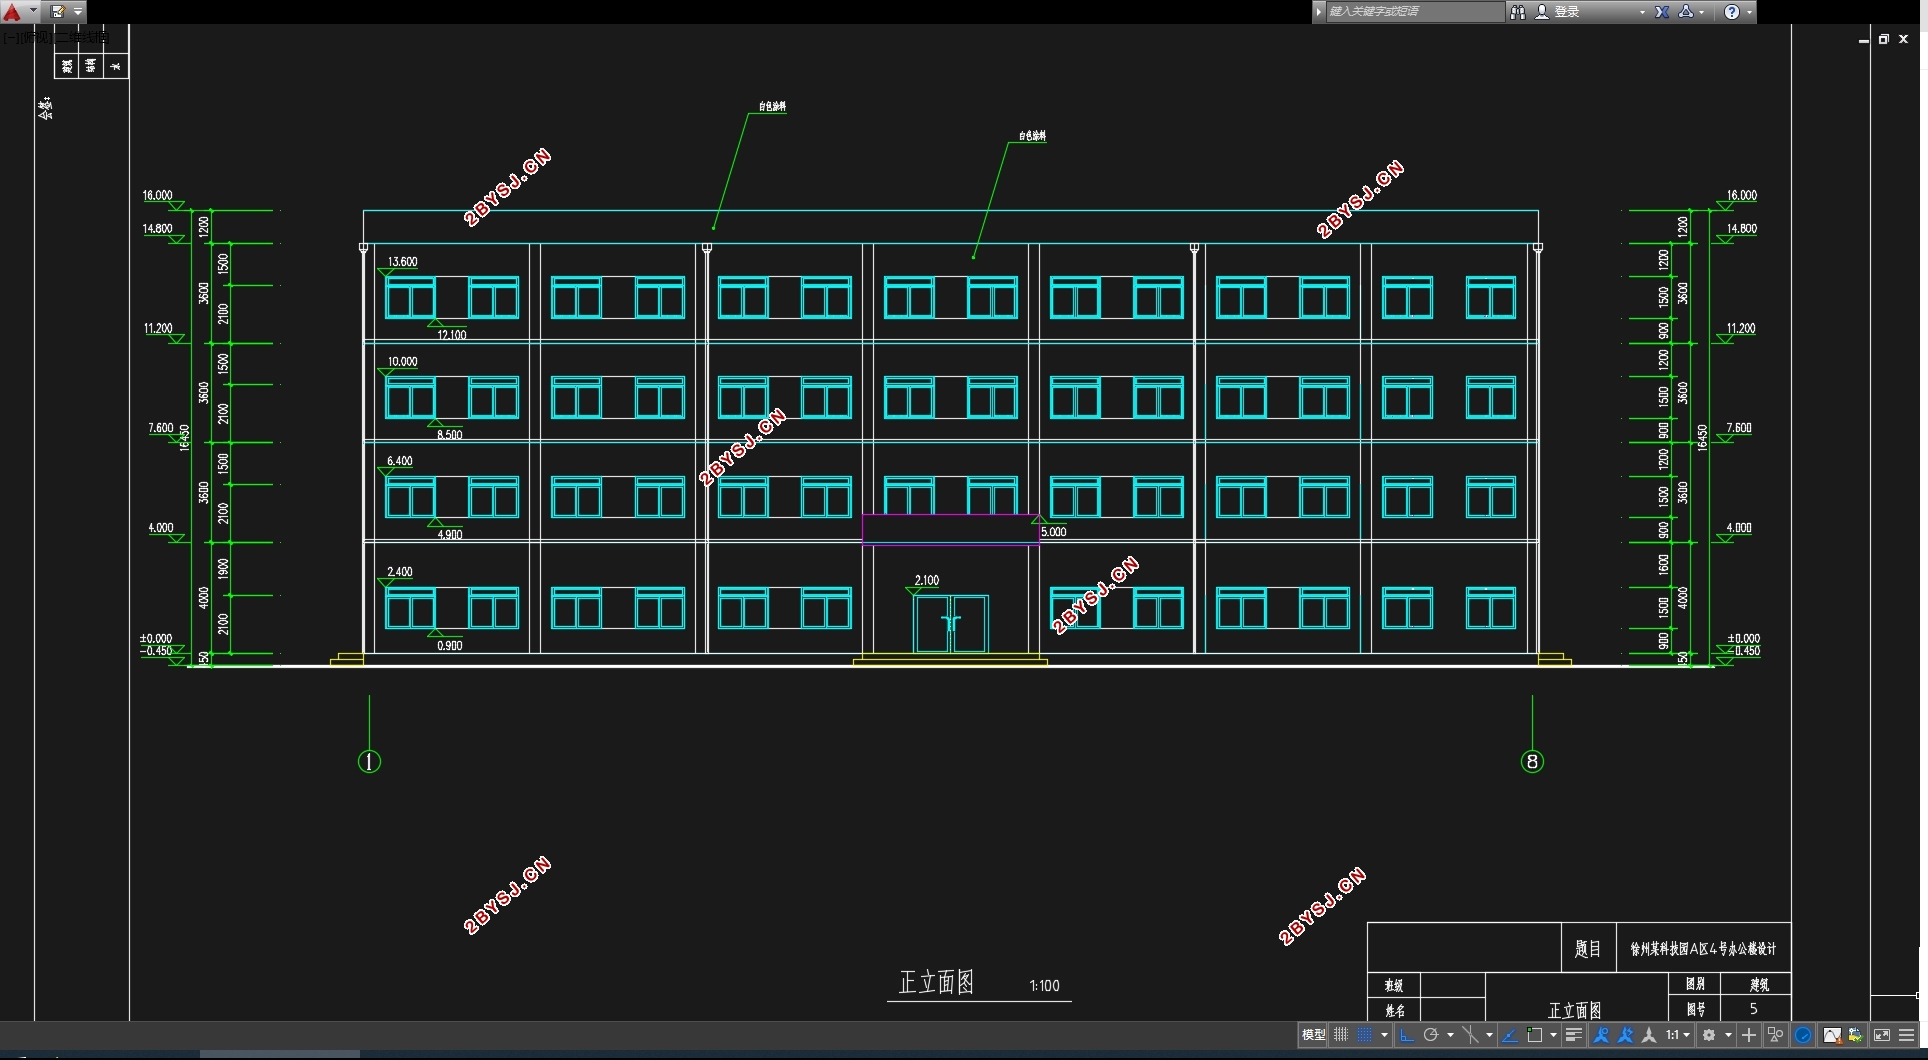Toggle the drawing grid display

pyautogui.click(x=1341, y=1035)
